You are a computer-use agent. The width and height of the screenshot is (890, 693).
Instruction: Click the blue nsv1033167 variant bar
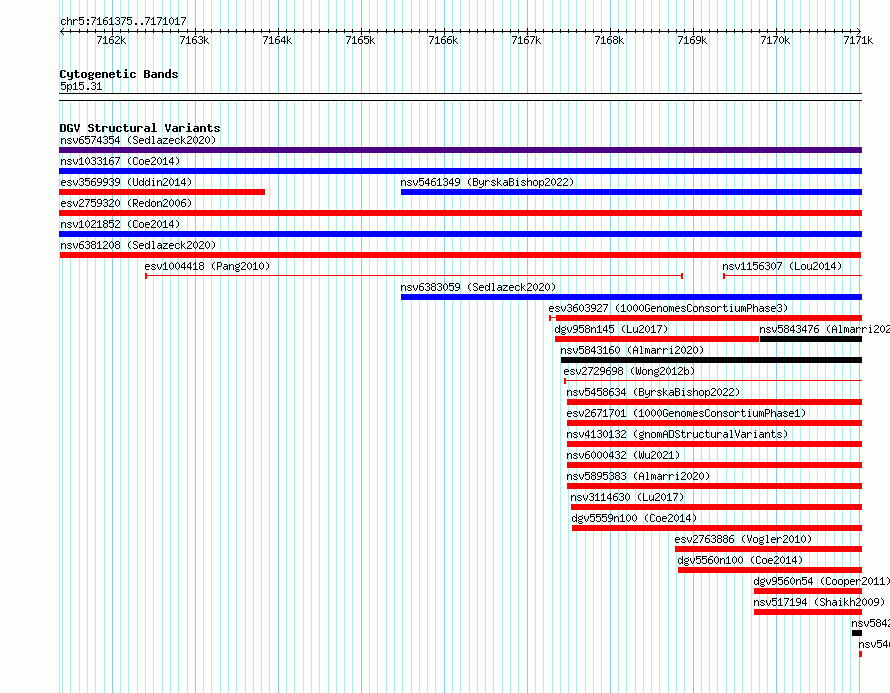click(x=460, y=171)
